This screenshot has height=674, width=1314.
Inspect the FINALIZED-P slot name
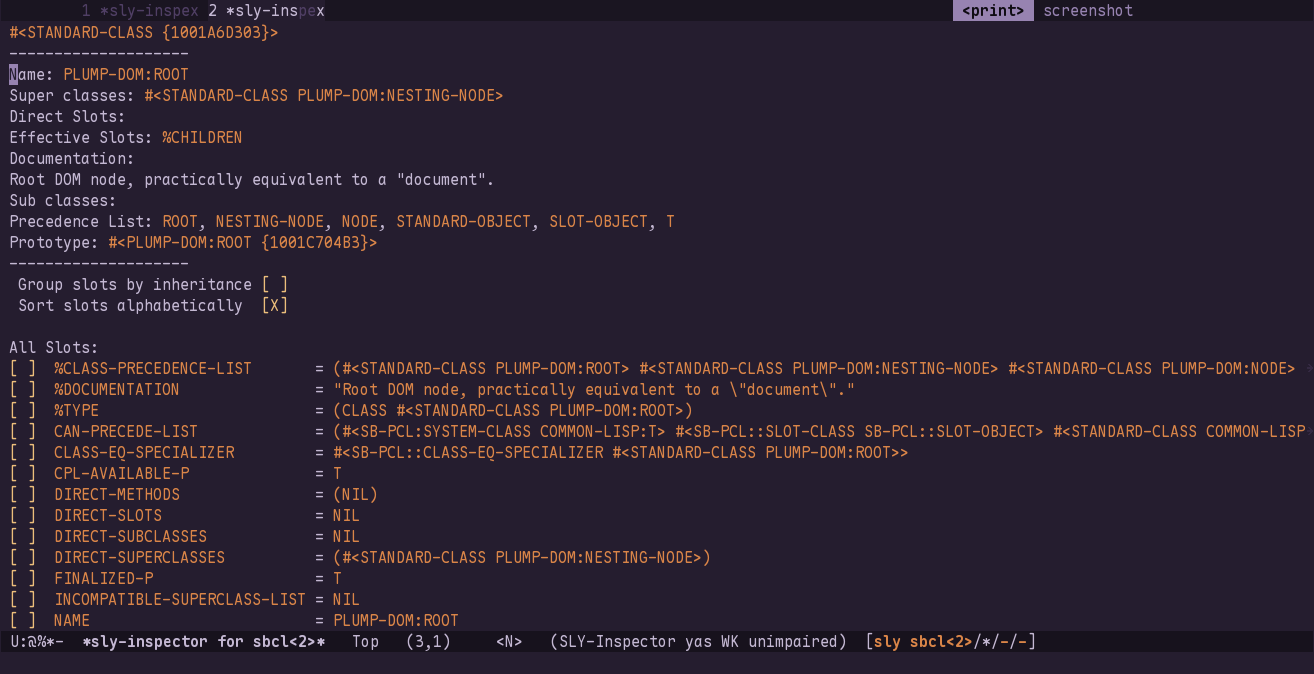104,579
